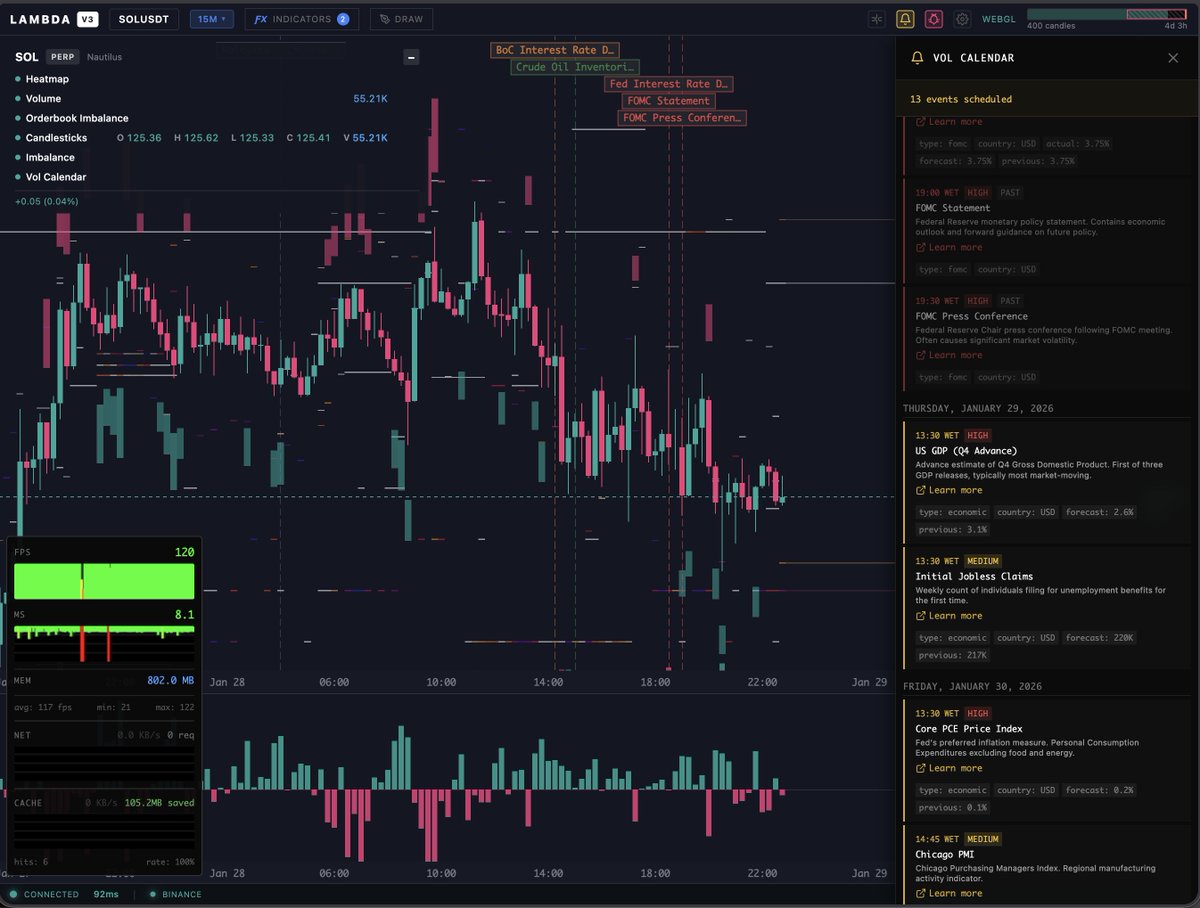Image resolution: width=1200 pixels, height=908 pixels.
Task: Click the bell icon beside VOL CALENDAR title
Action: point(917,58)
